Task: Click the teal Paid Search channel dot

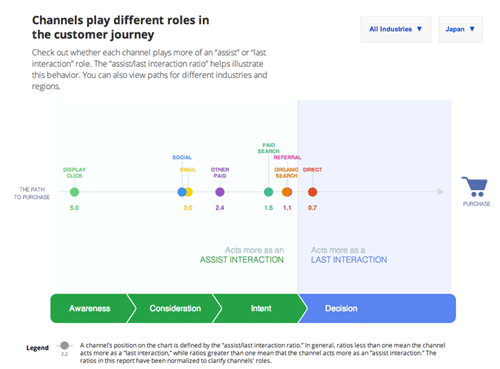Action: [x=268, y=192]
